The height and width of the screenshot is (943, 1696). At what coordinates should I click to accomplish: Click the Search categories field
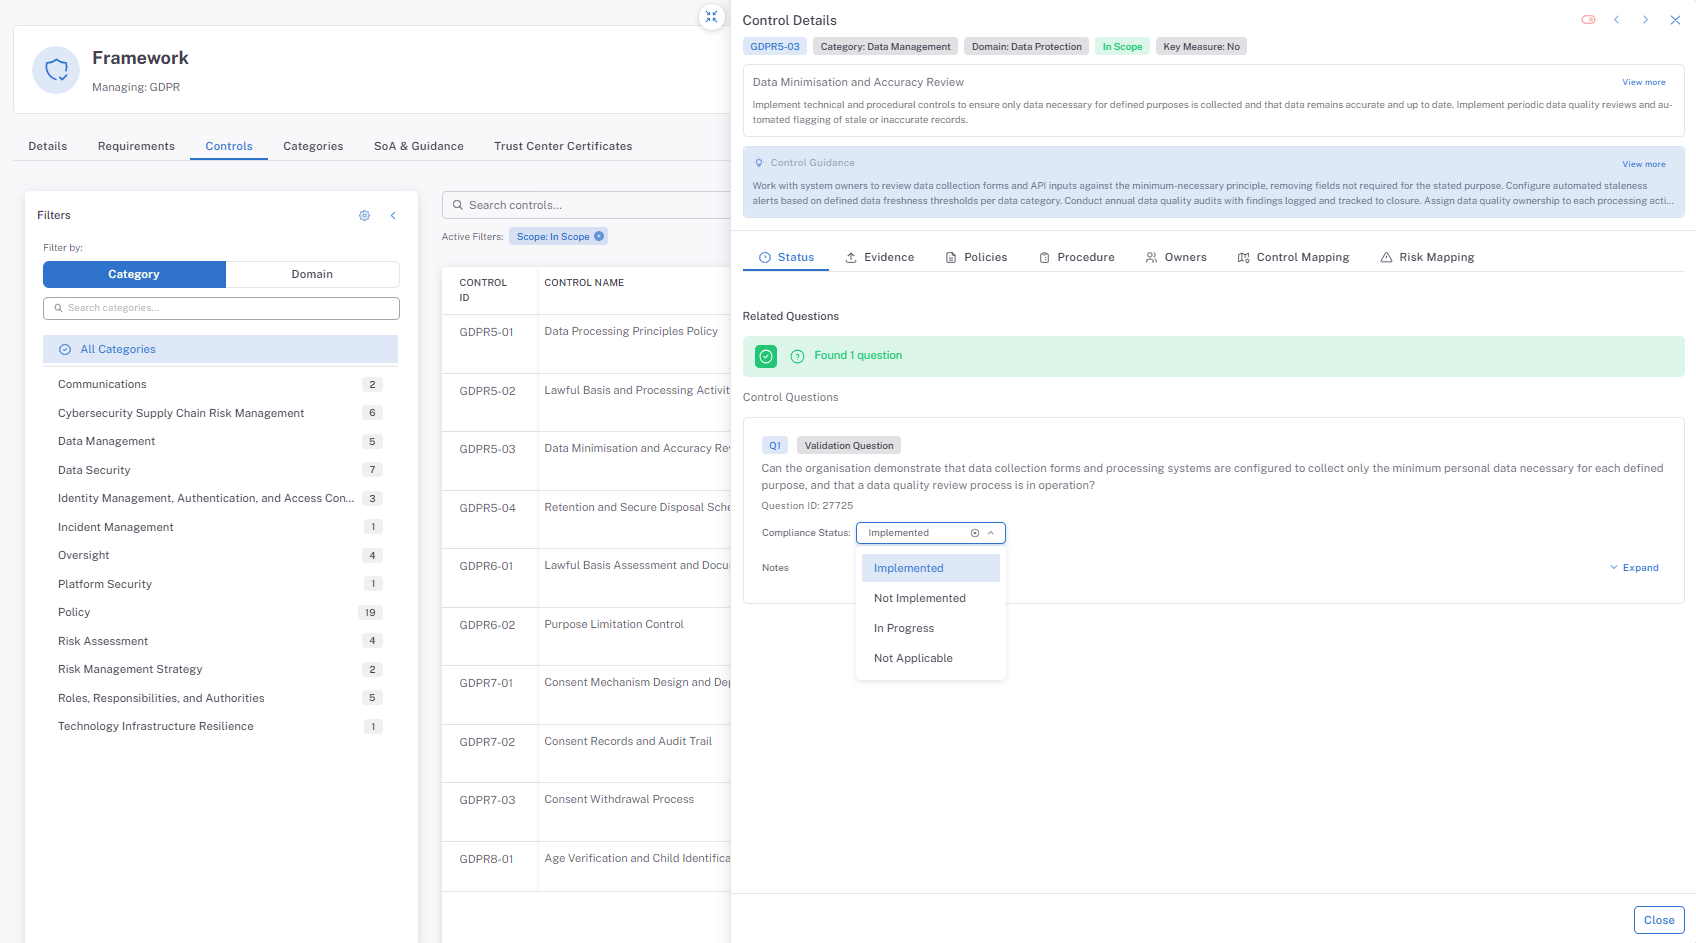221,308
